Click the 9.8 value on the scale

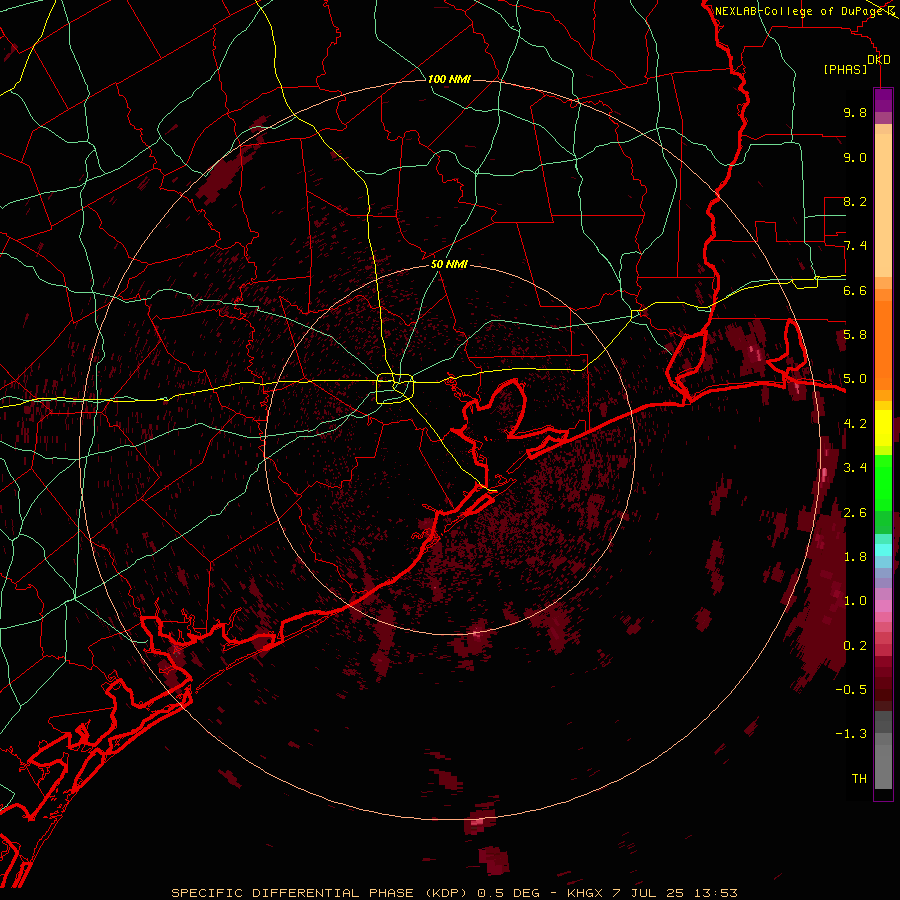click(855, 112)
